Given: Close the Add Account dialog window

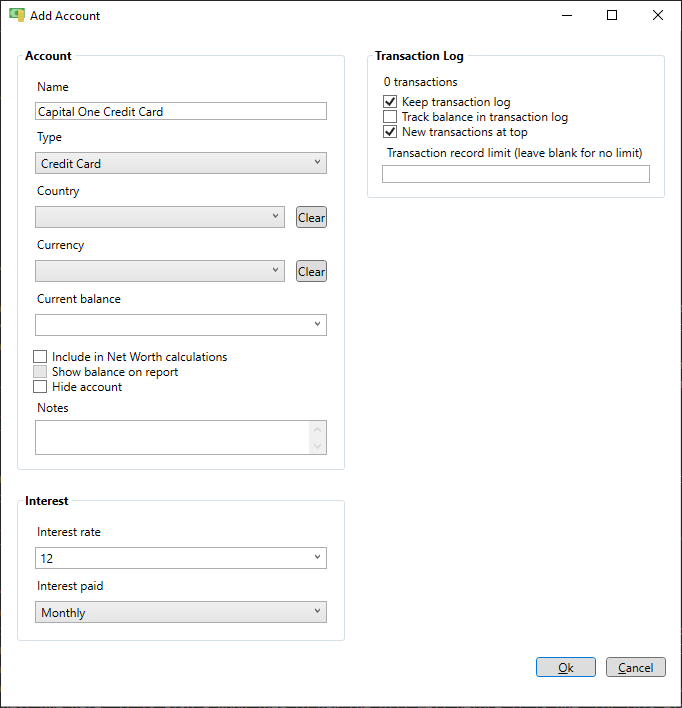Looking at the screenshot, I should (658, 15).
